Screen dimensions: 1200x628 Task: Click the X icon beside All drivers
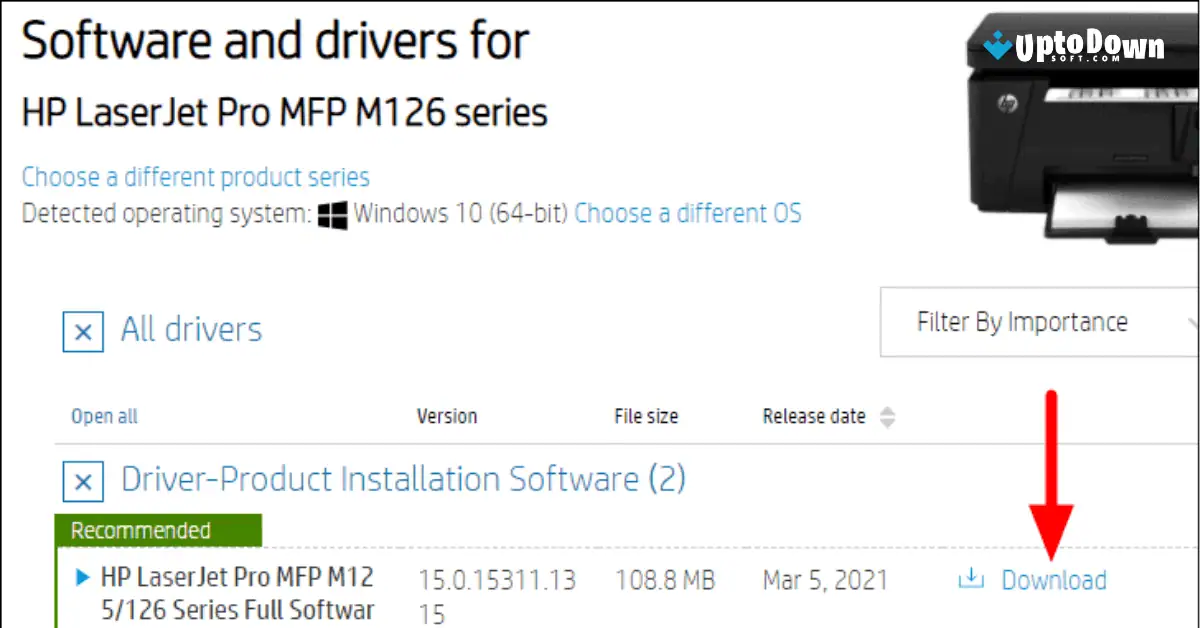pos(82,332)
